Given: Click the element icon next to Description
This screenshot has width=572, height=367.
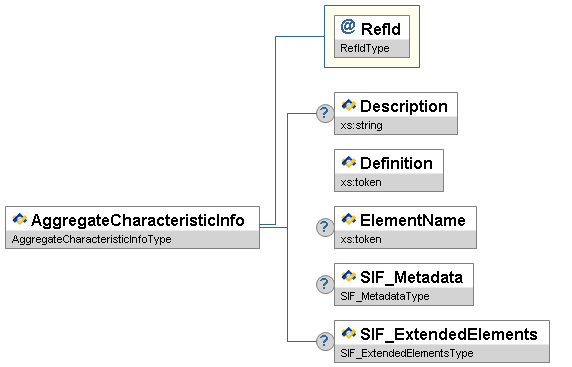Looking at the screenshot, I should point(348,105).
